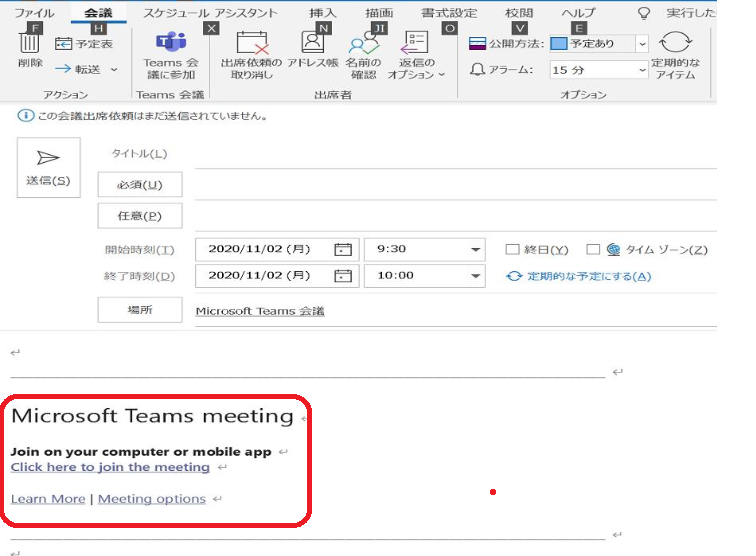The height and width of the screenshot is (556, 756).
Task: Open start time 9:30 dropdown
Action: click(x=475, y=249)
